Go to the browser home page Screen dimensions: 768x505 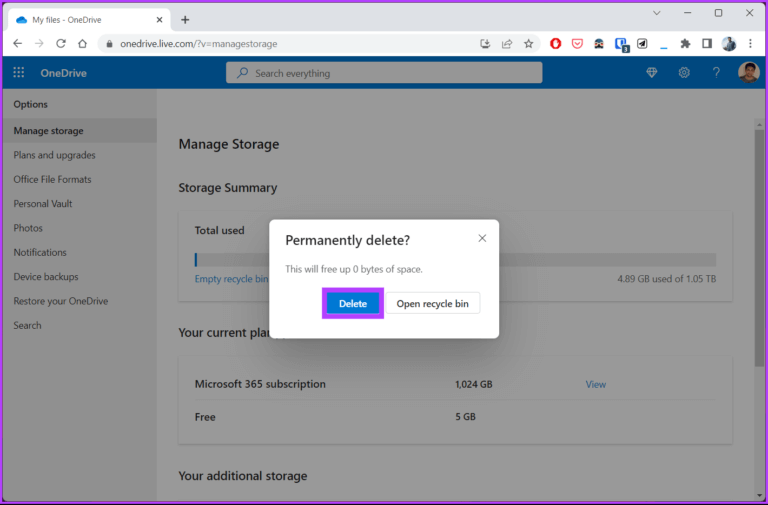[x=82, y=44]
